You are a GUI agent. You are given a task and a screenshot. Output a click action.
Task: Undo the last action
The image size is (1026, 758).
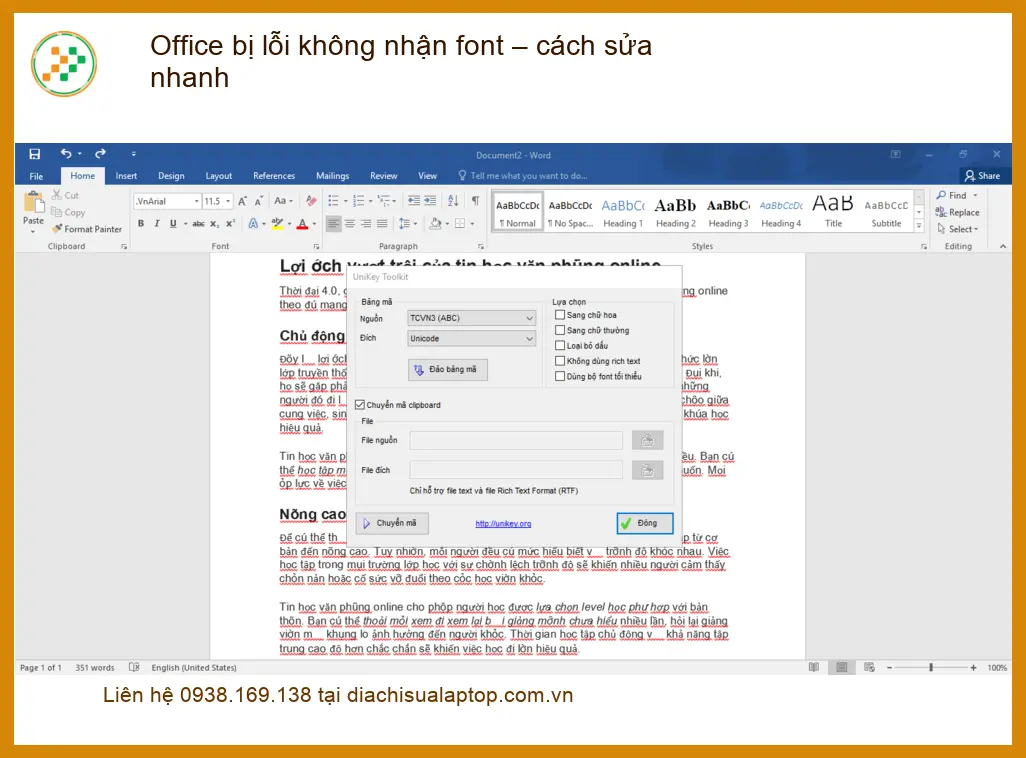(66, 153)
